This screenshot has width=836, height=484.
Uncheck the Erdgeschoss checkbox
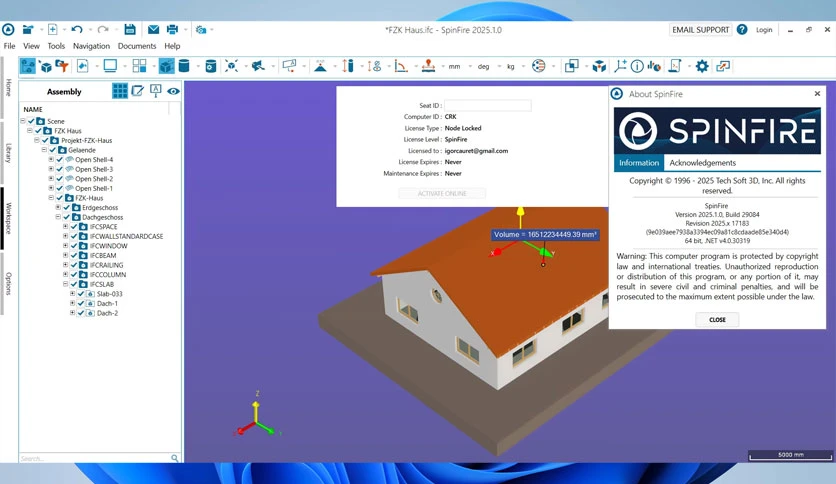67,207
